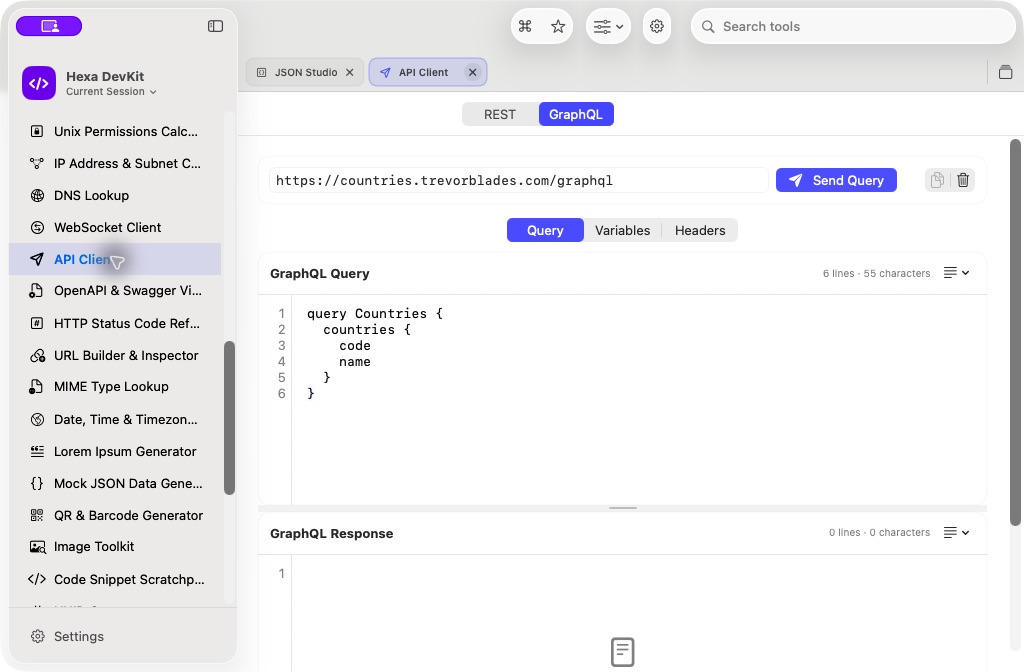Click the '6 lines · 55 characters' counter

(x=876, y=274)
